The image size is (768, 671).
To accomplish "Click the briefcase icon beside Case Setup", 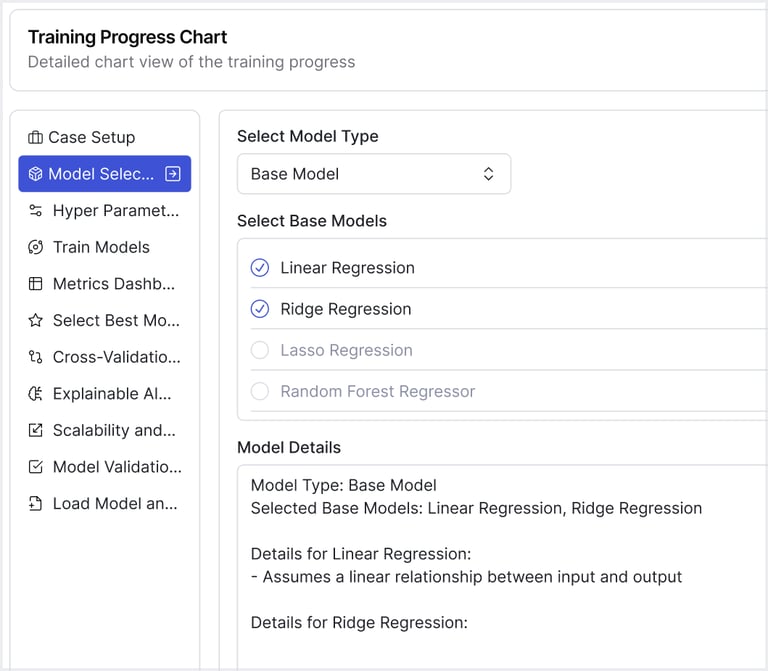I will pos(36,137).
